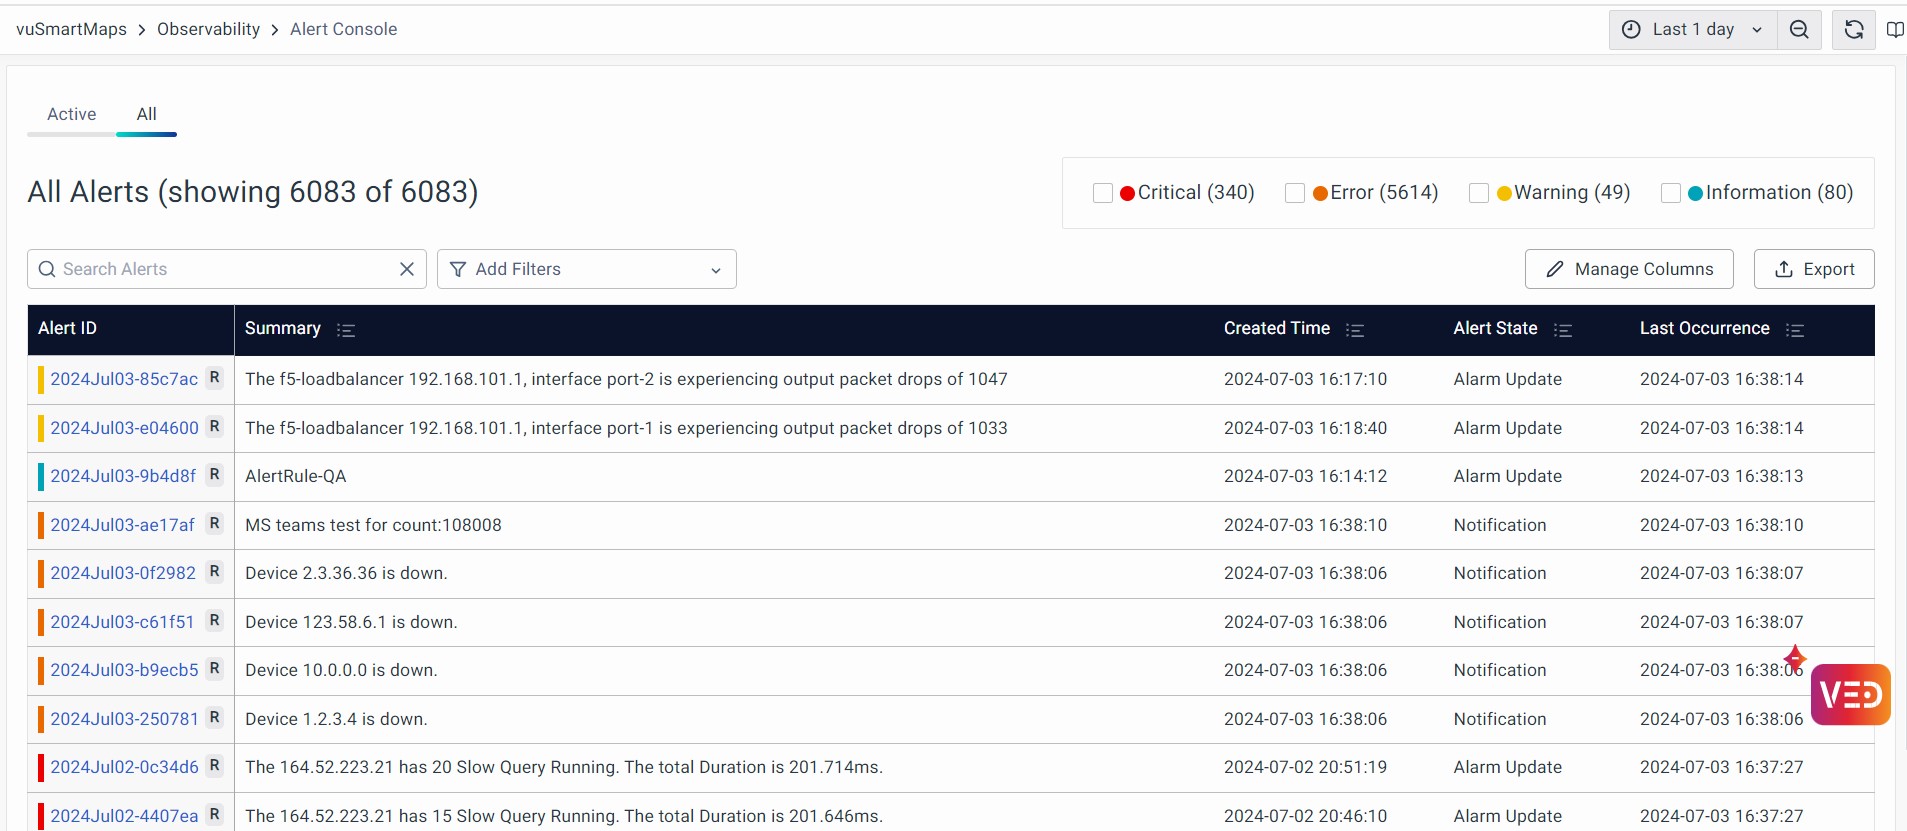Open the documentation book icon
This screenshot has height=831, width=1907.
click(1894, 30)
